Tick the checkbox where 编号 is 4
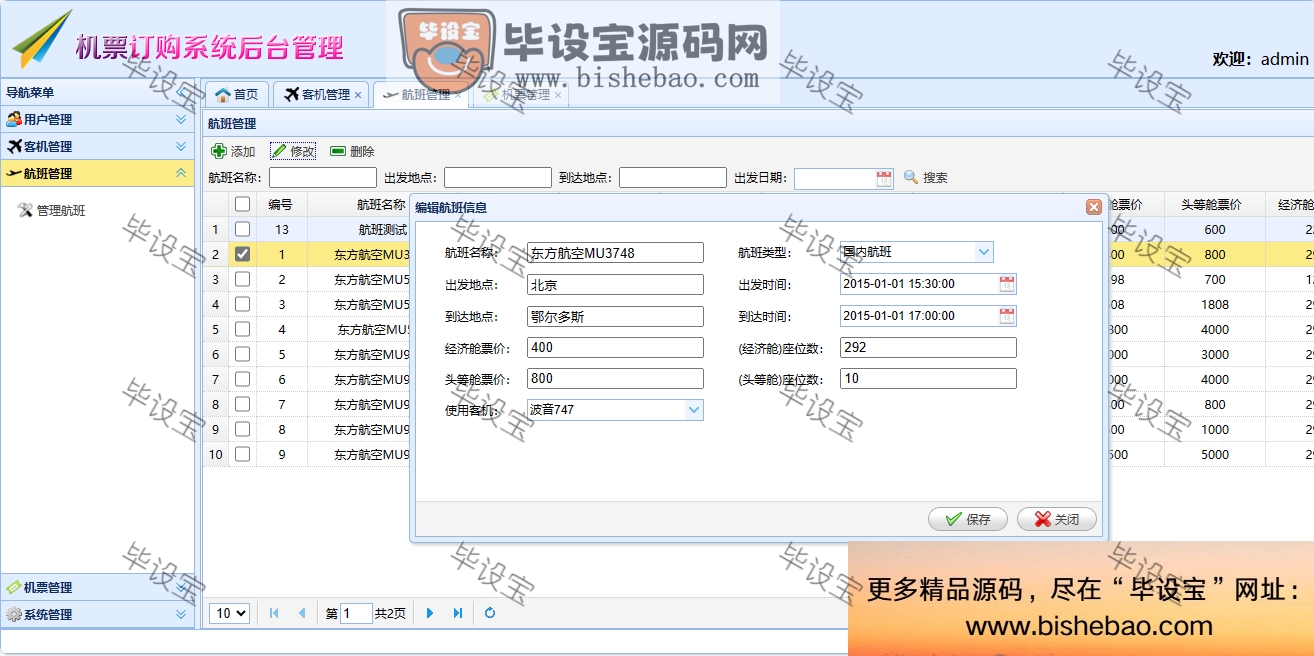Image resolution: width=1314 pixels, height=656 pixels. [242, 329]
